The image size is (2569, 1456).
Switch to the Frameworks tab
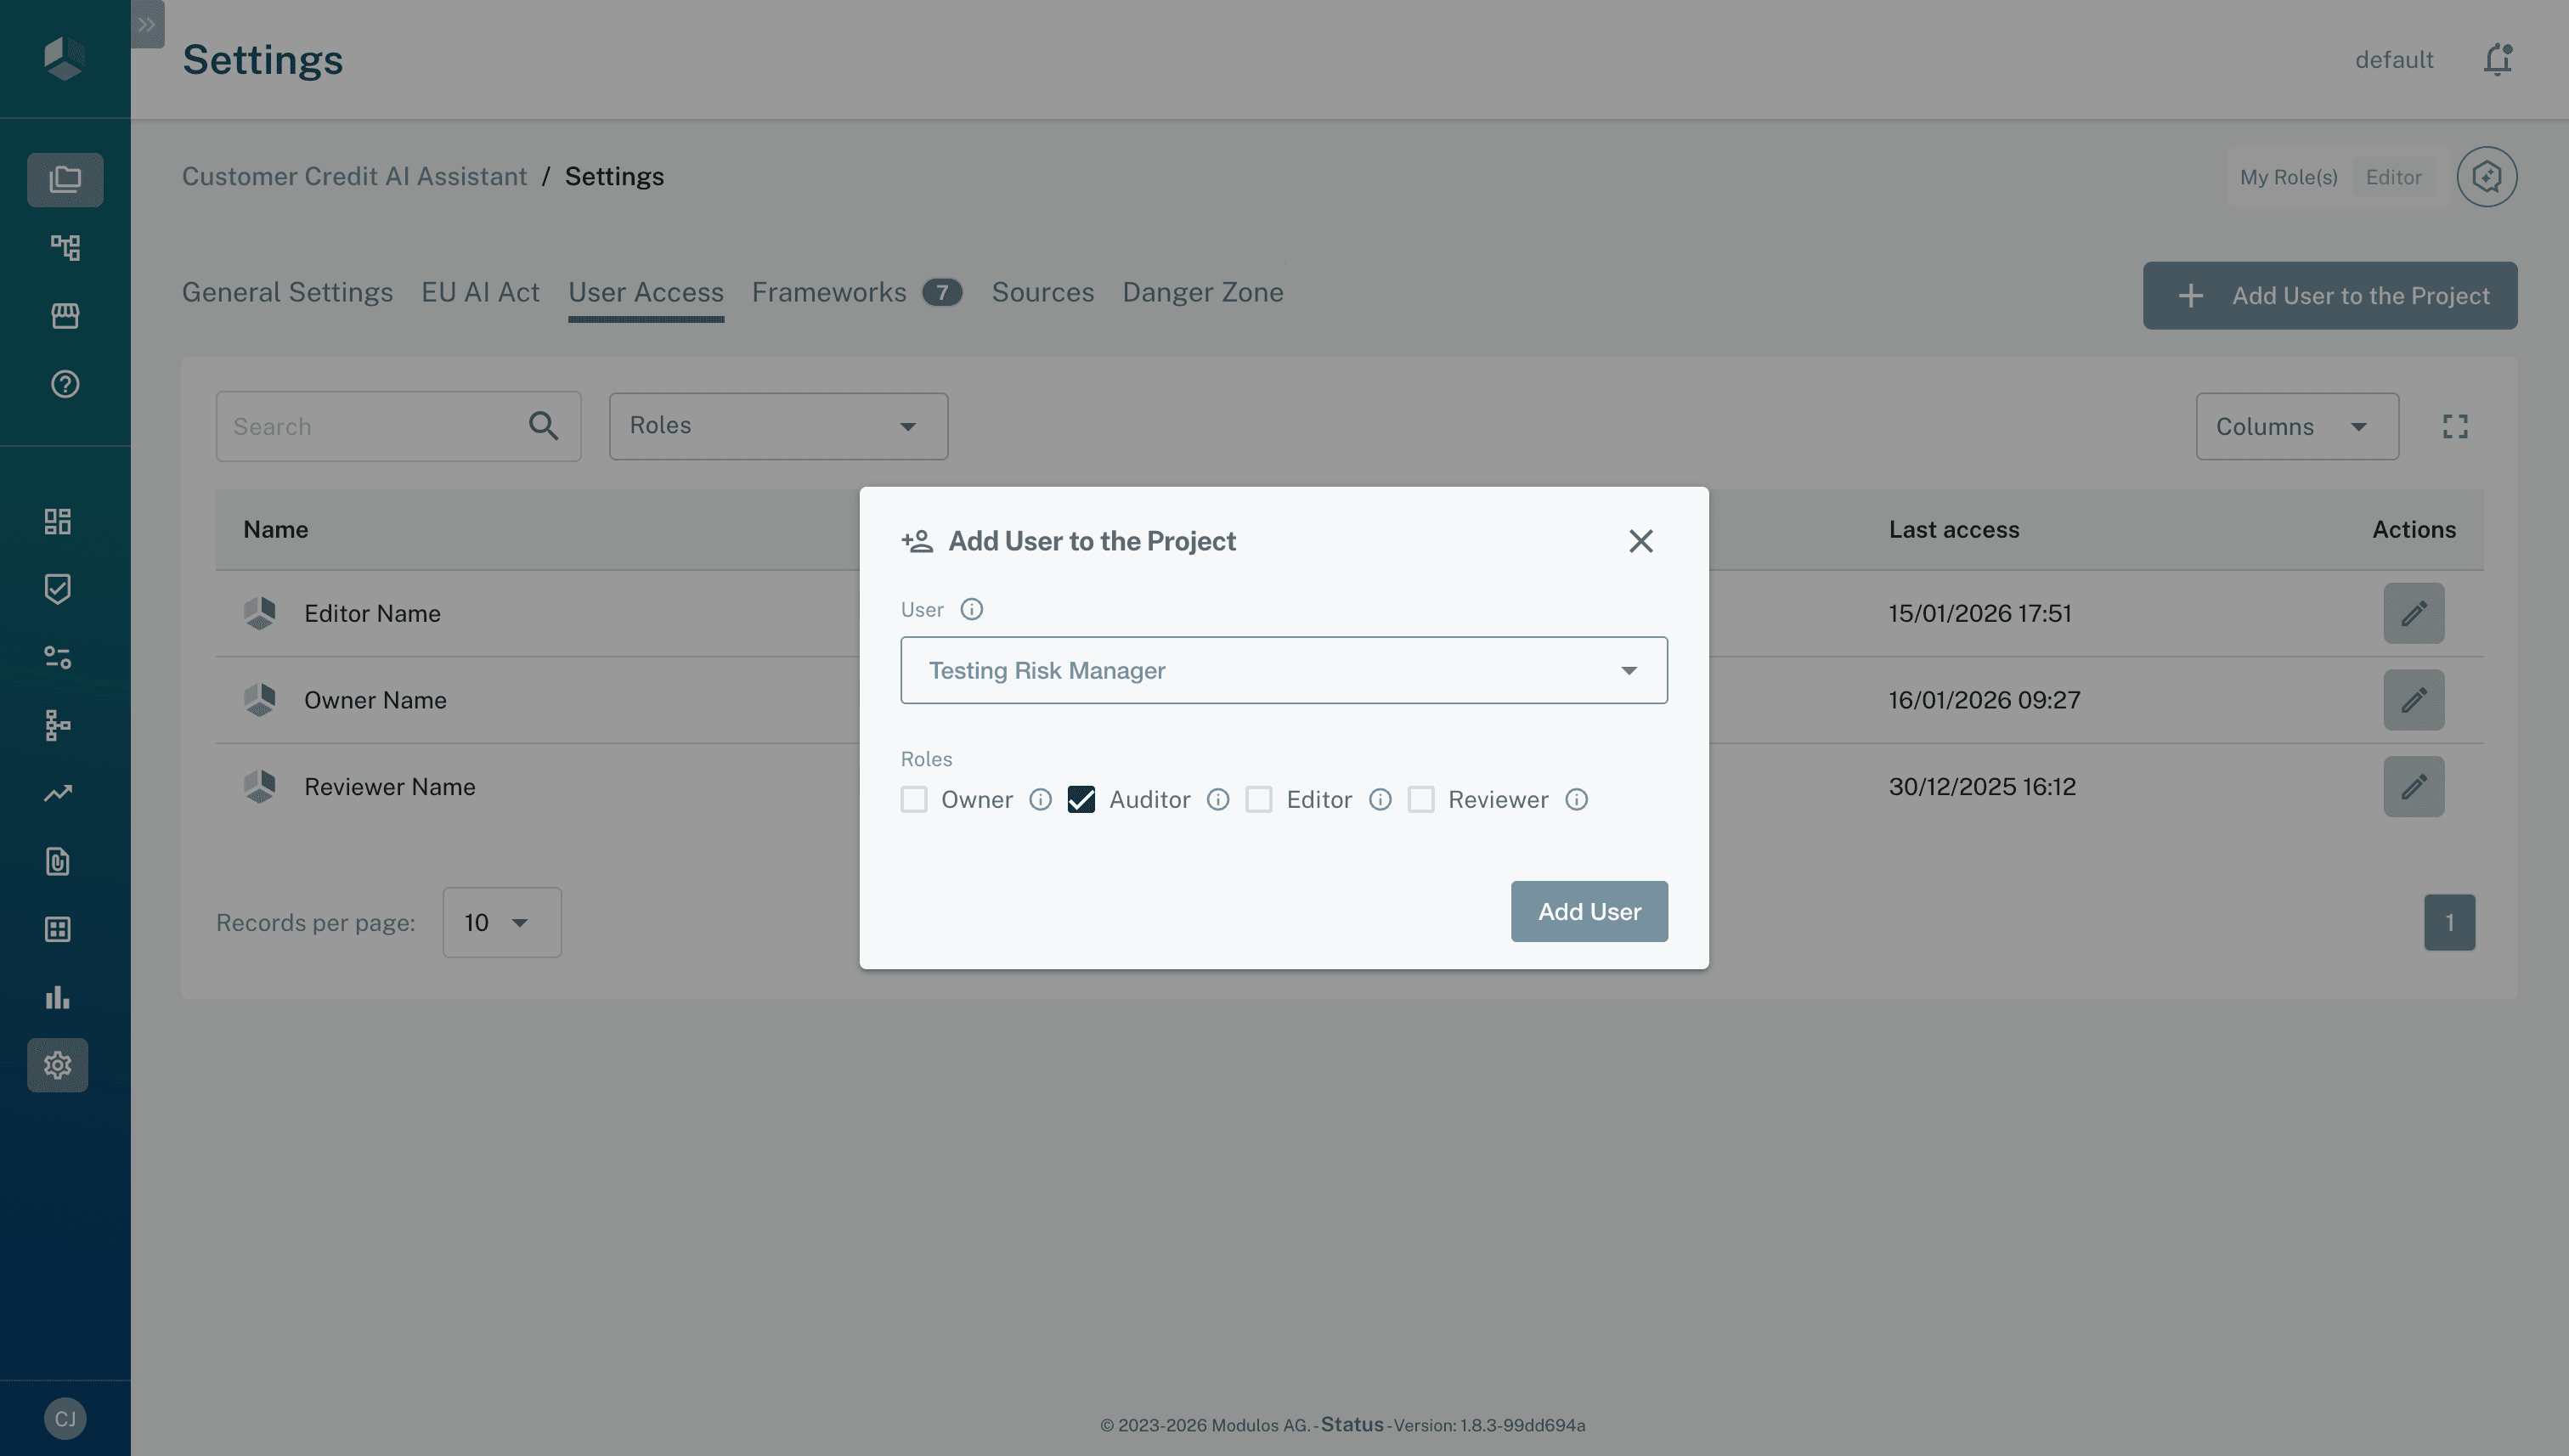point(829,292)
